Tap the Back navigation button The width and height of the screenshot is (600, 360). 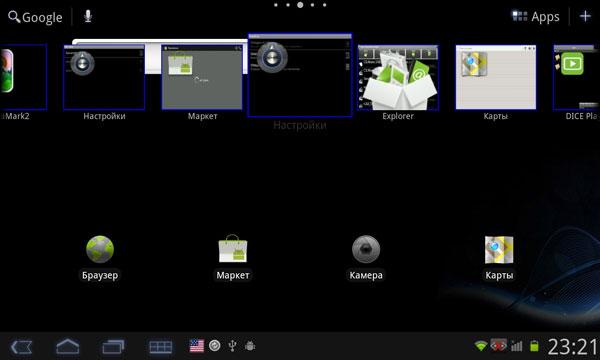[x=21, y=347]
